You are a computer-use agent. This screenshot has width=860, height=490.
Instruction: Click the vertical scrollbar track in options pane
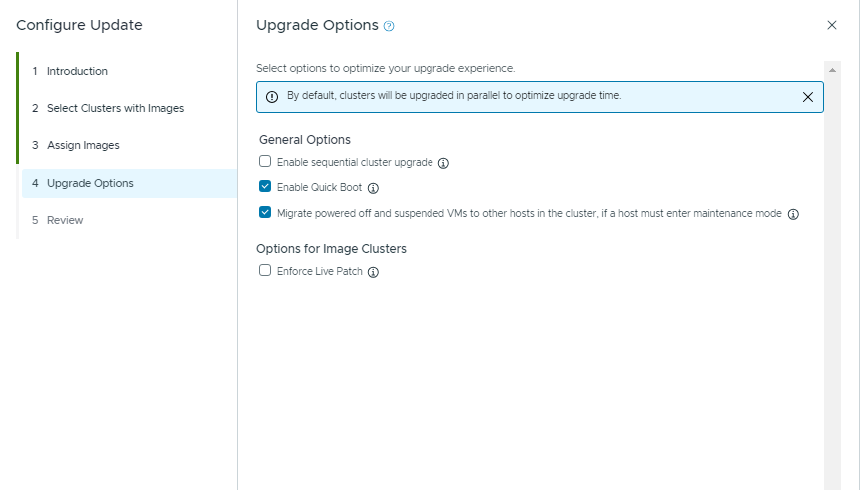pyautogui.click(x=831, y=300)
